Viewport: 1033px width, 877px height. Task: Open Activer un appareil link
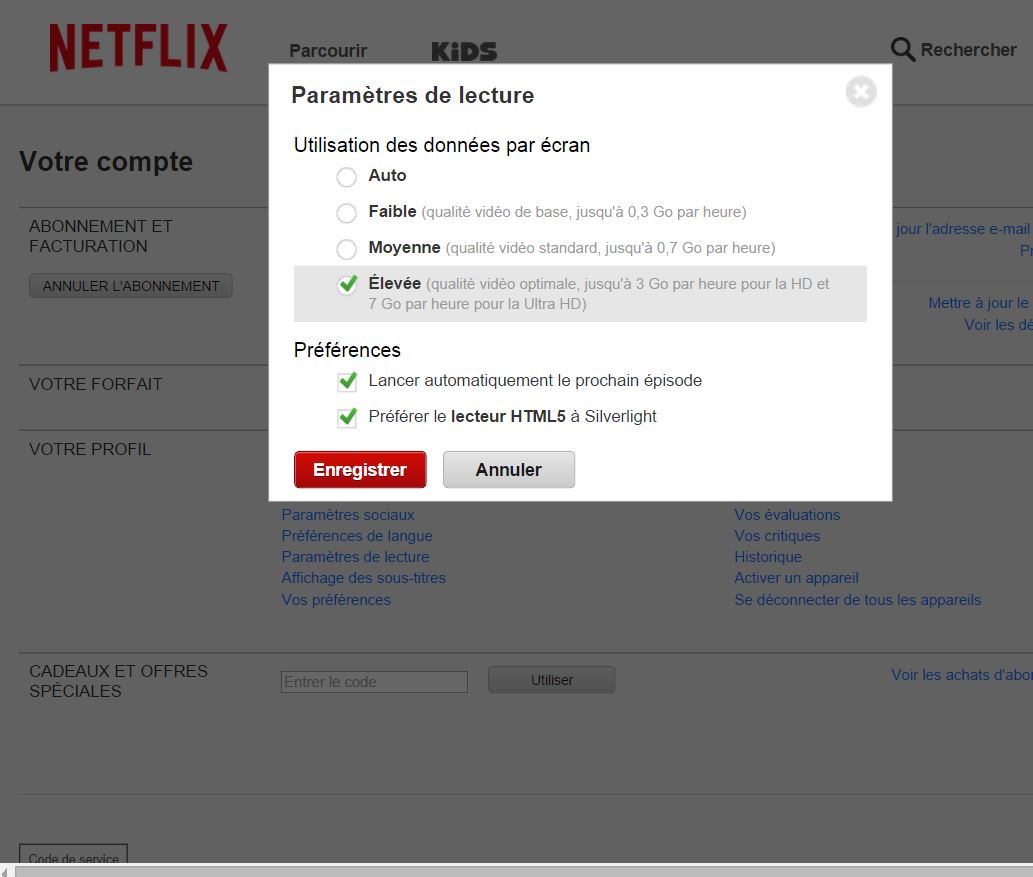coord(796,578)
